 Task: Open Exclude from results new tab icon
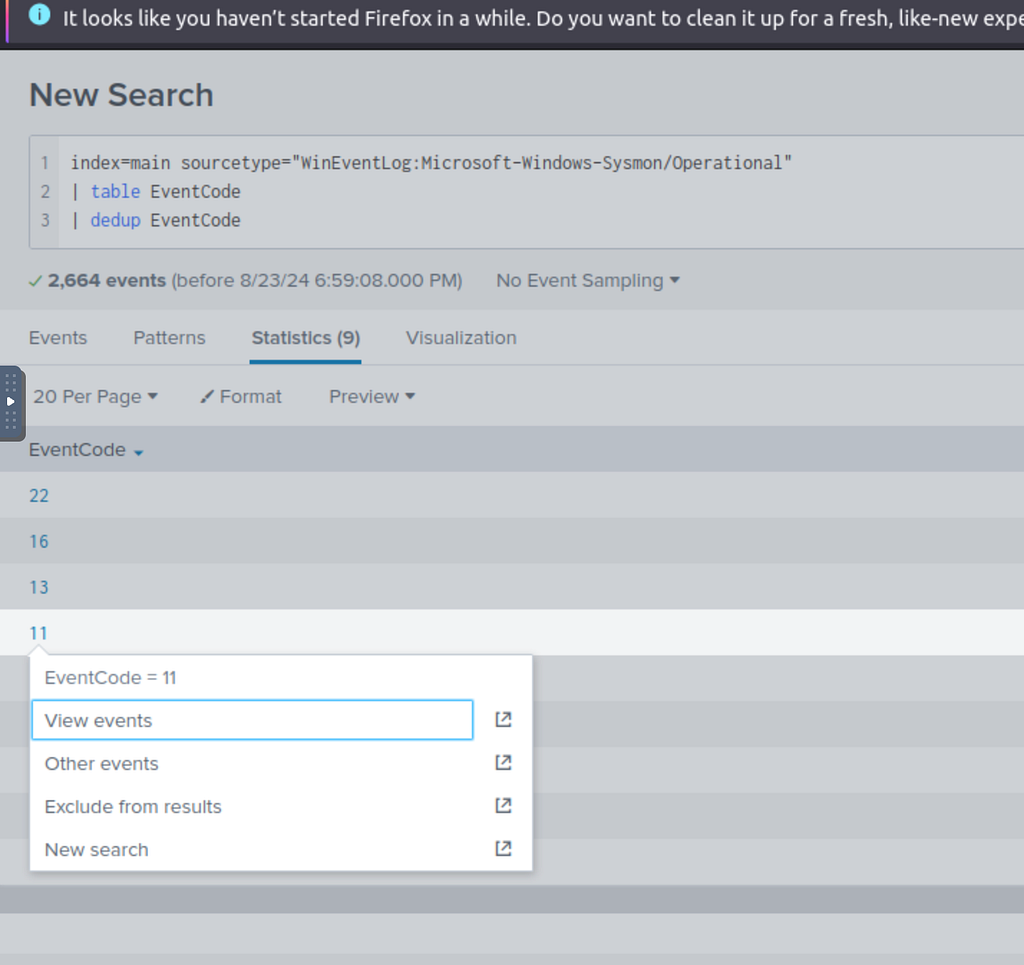503,806
